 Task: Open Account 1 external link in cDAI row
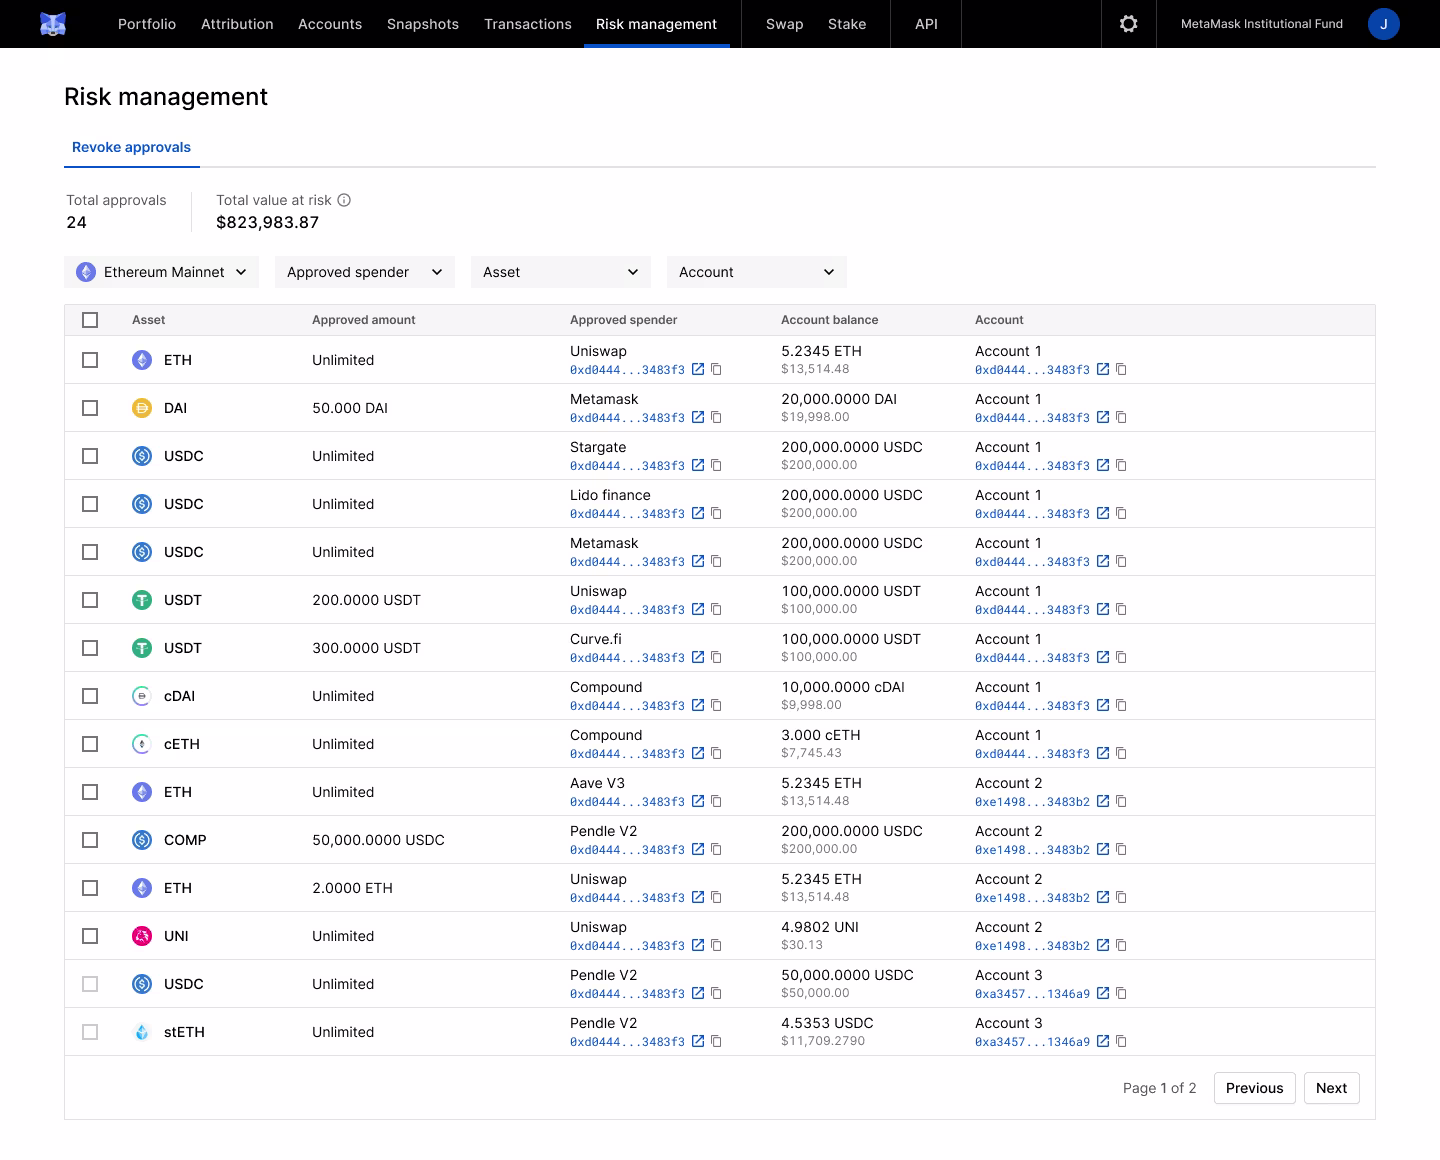[x=1103, y=705]
